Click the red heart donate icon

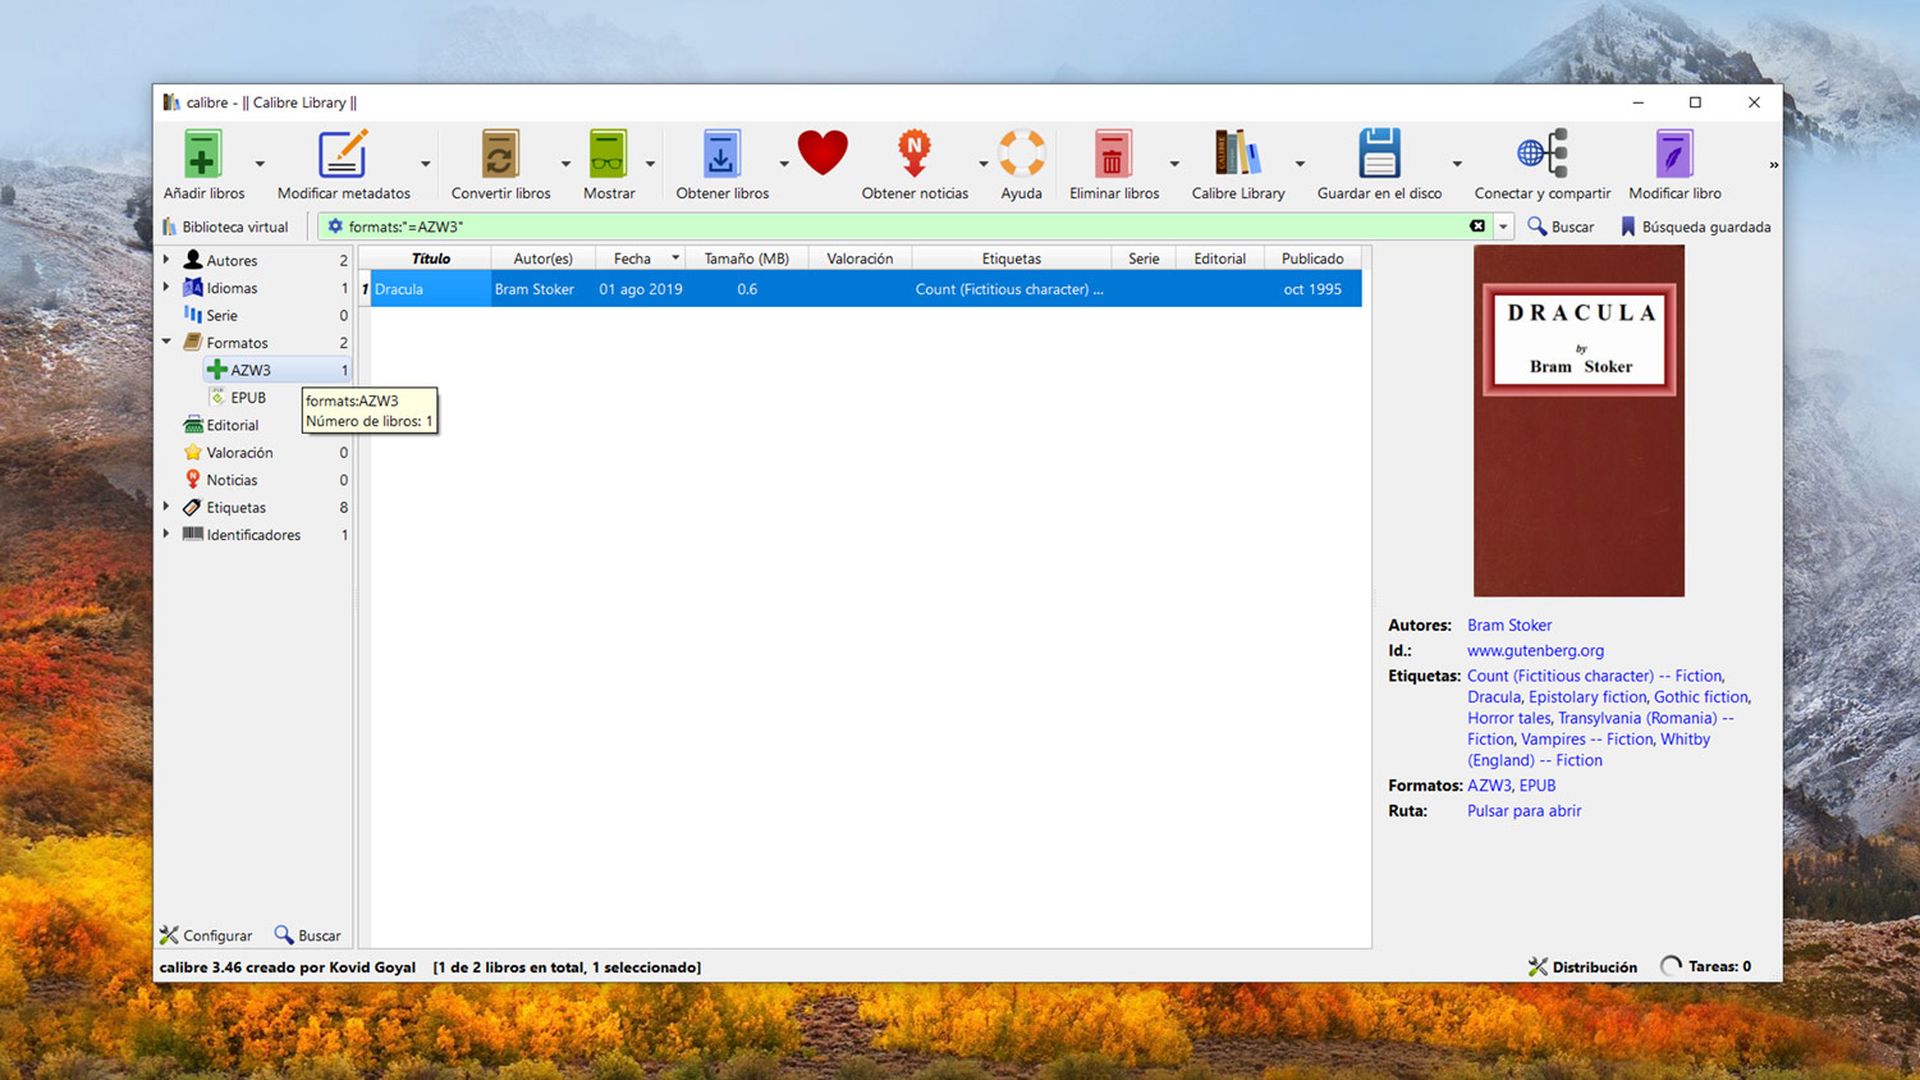(x=822, y=153)
